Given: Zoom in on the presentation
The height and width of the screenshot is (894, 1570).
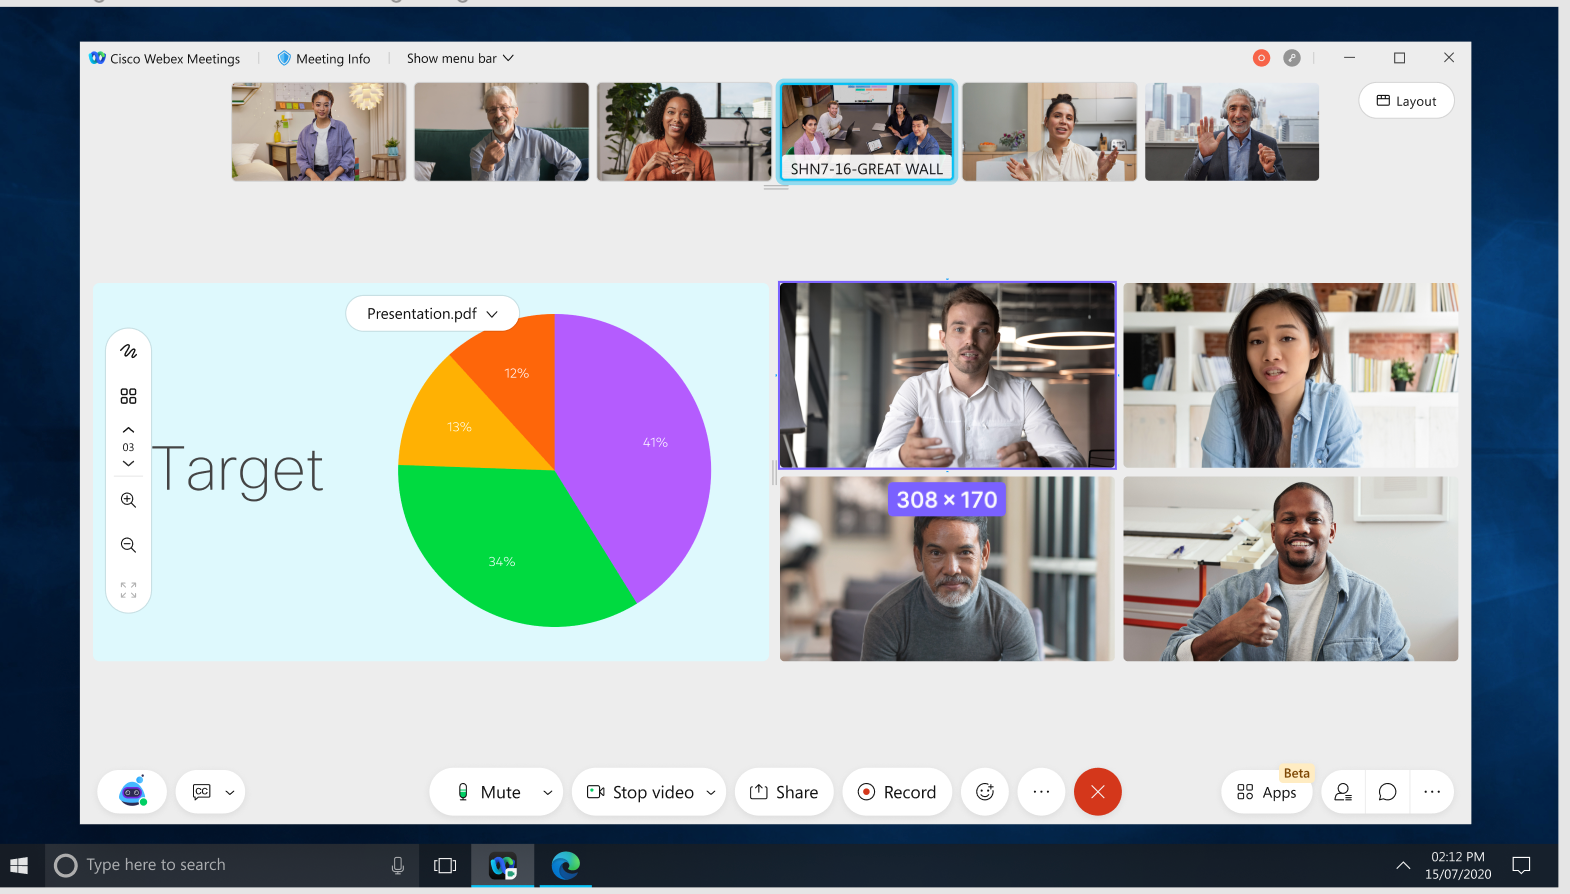Looking at the screenshot, I should point(128,500).
